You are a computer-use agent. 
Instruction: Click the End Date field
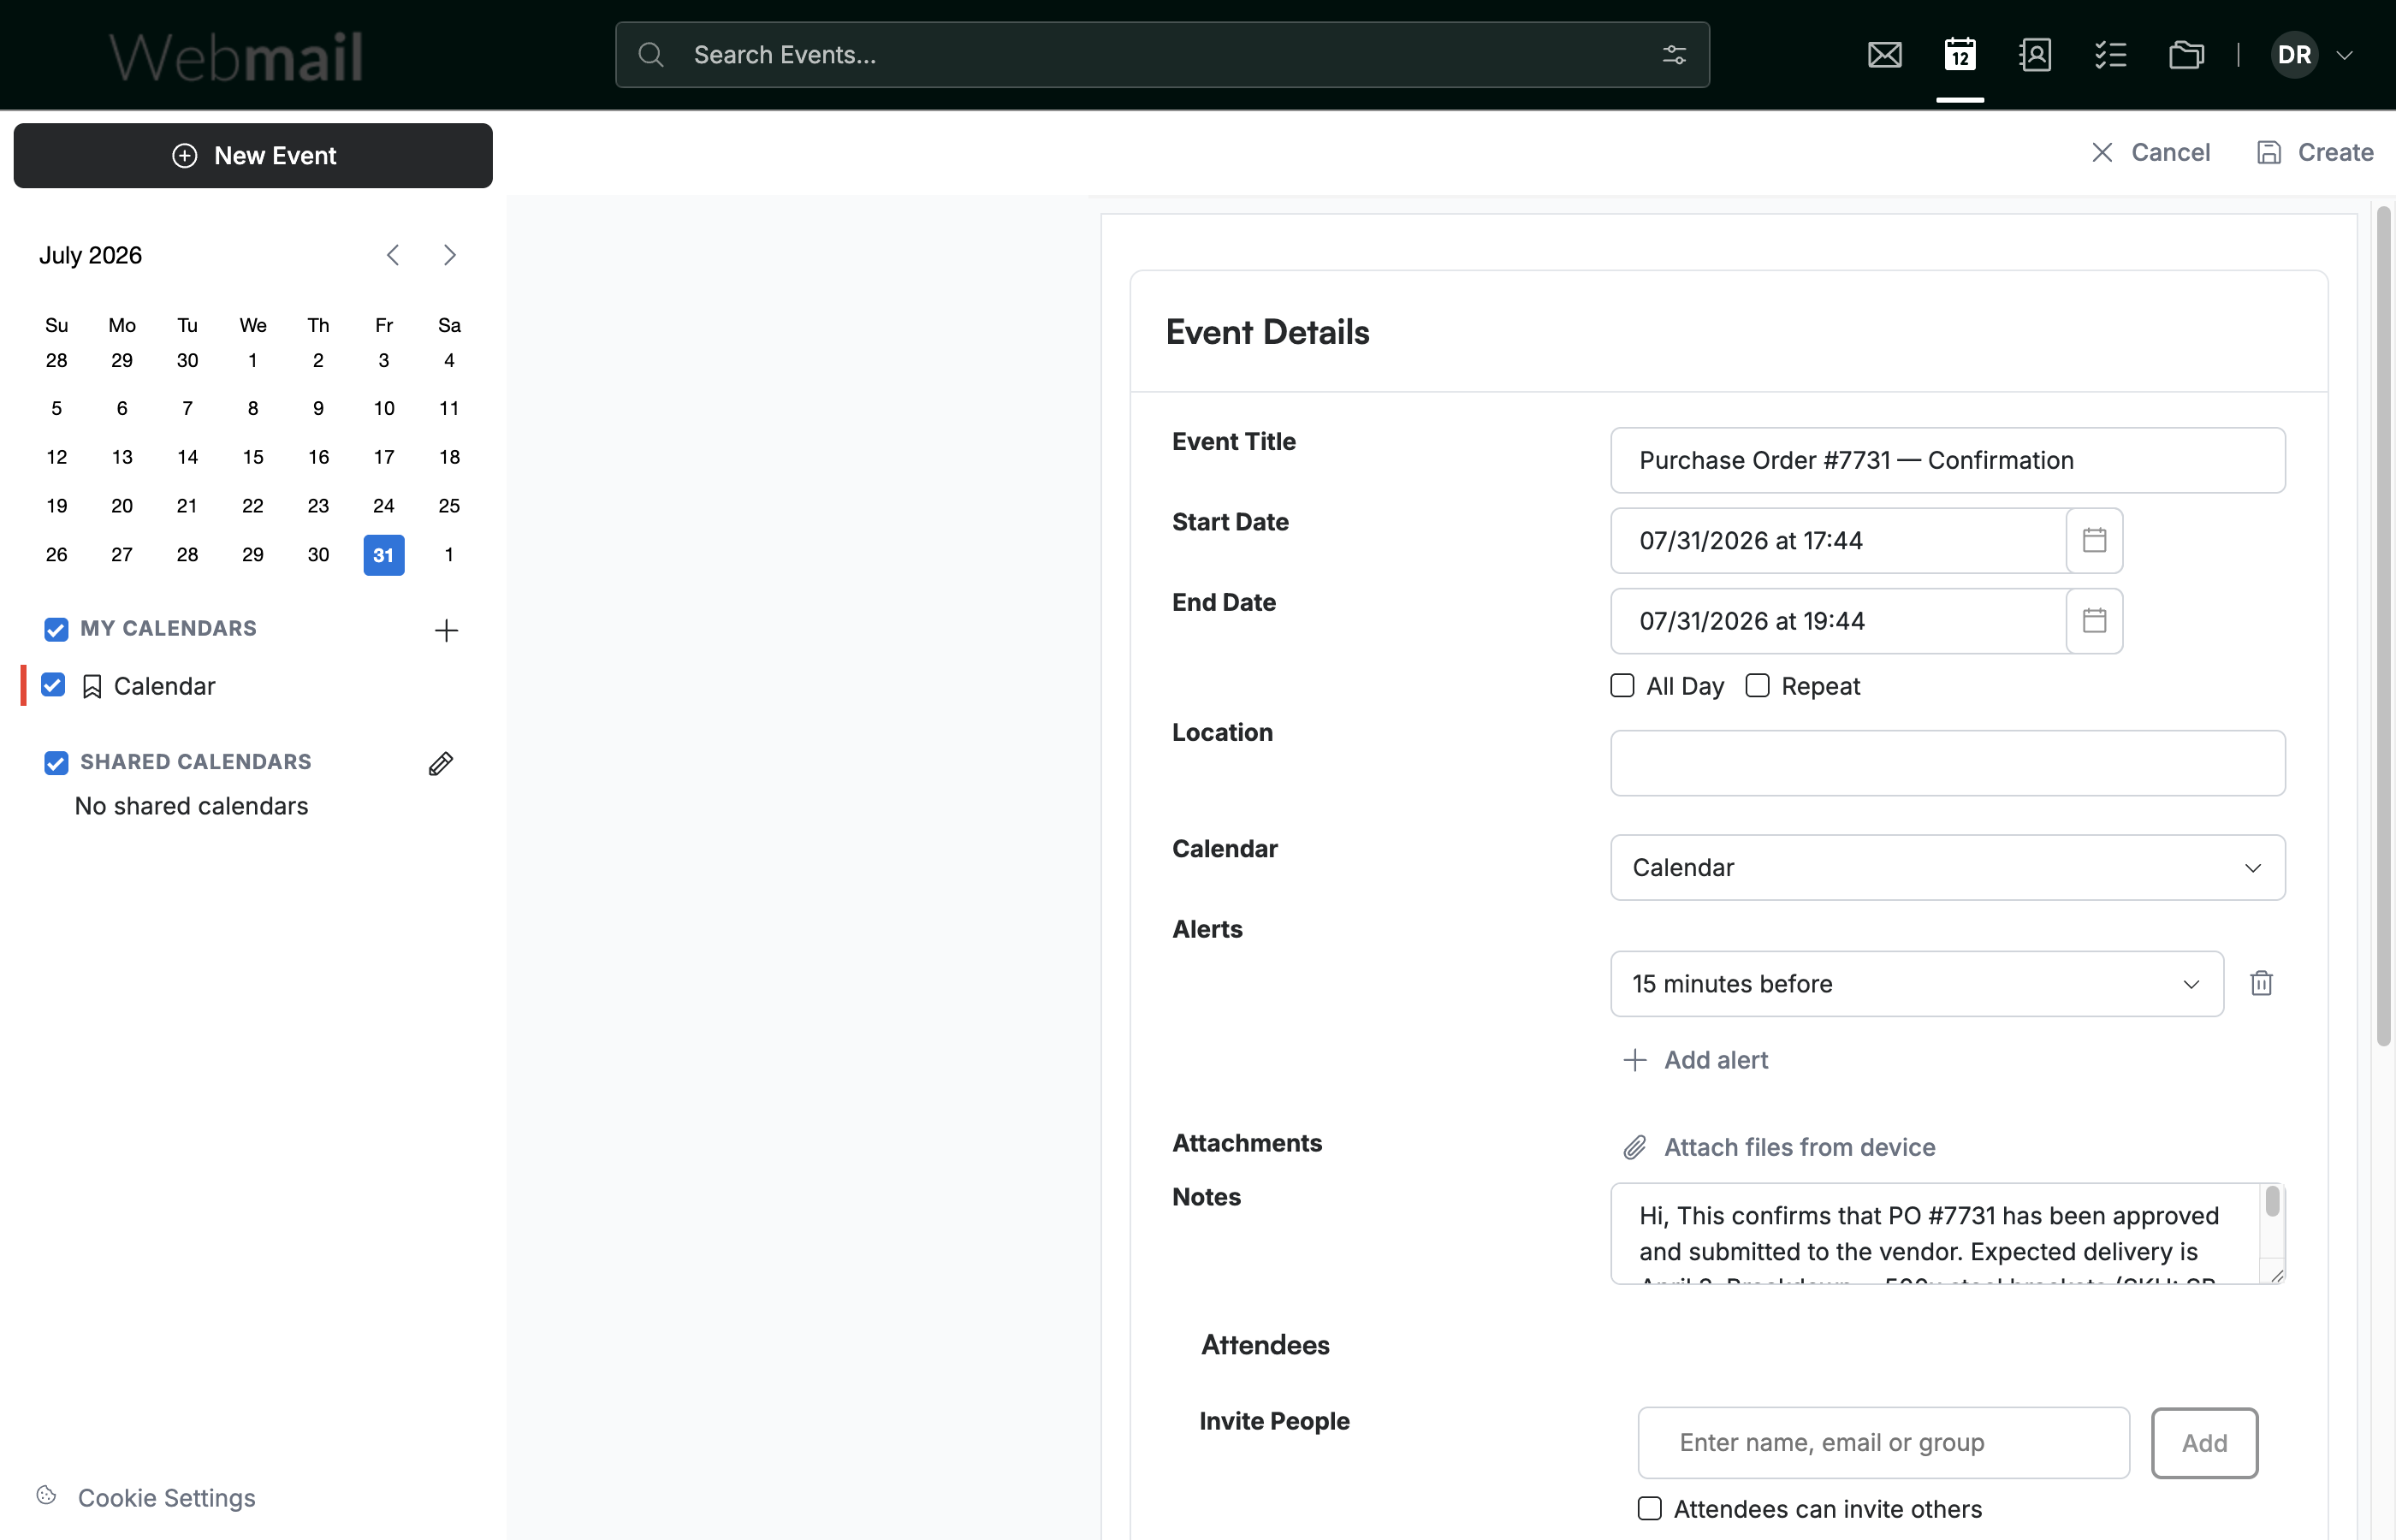1838,621
